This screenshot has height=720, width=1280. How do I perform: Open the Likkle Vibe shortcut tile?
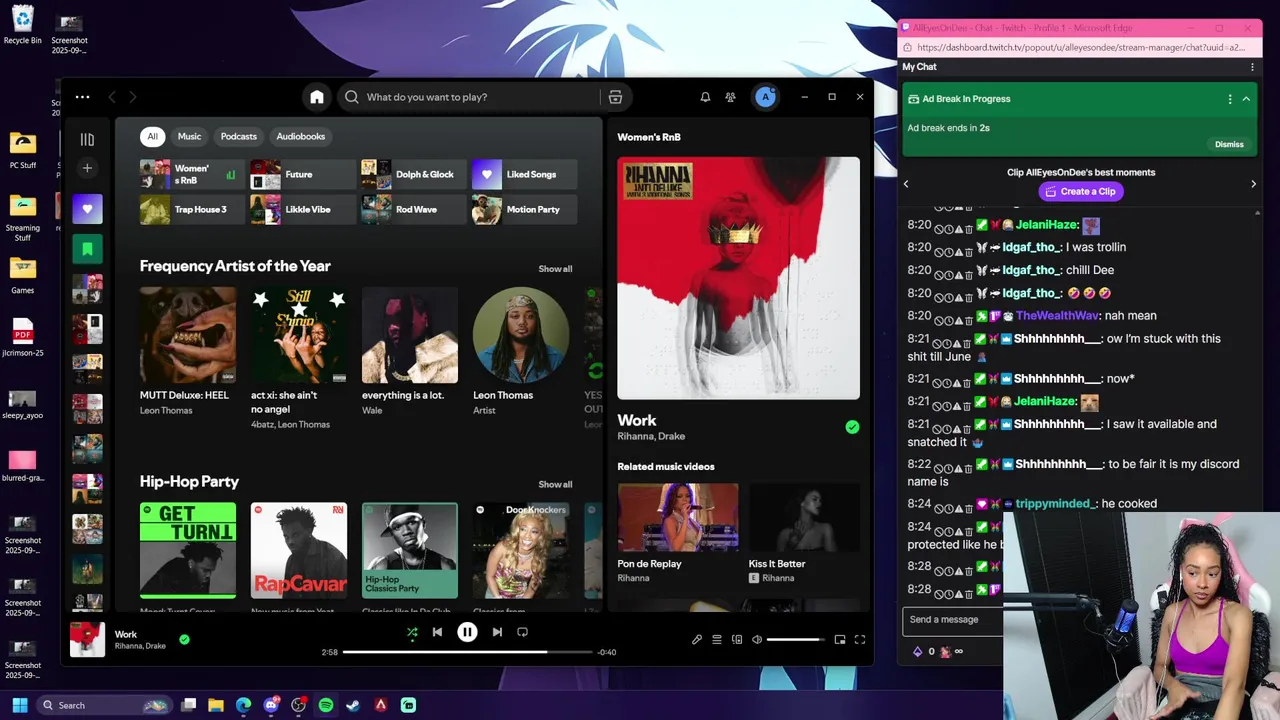pos(303,209)
